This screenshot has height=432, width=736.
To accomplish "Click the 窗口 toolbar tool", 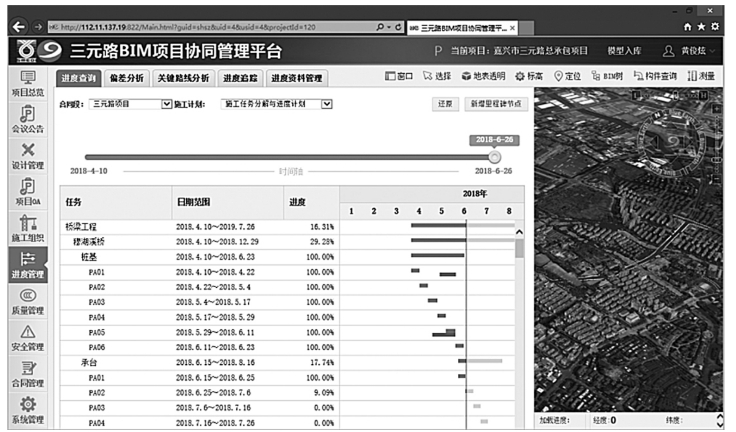I will coord(399,76).
